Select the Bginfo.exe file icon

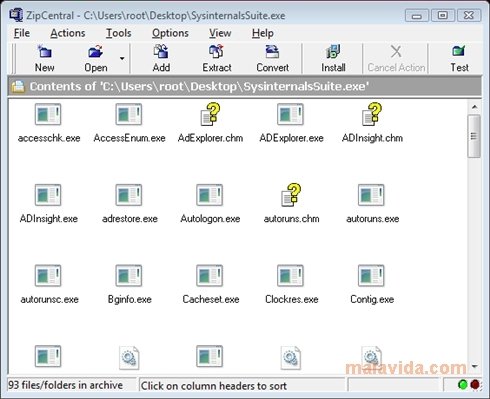pos(129,276)
